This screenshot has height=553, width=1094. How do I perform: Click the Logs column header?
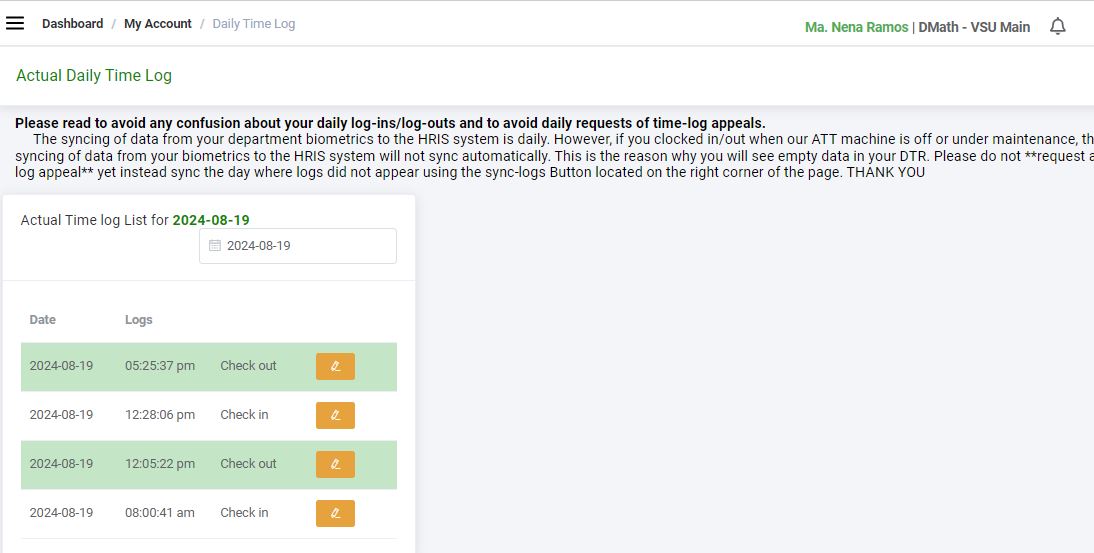[139, 320]
